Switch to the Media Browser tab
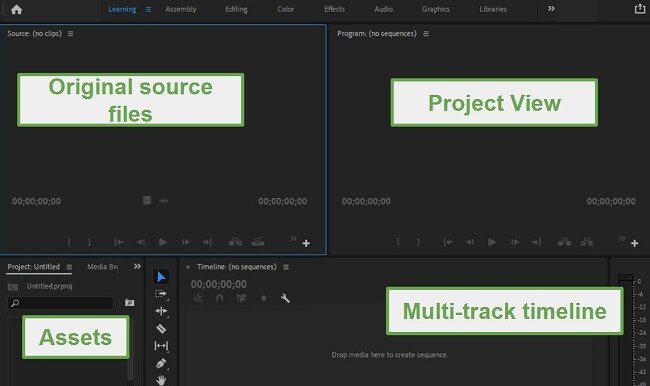The height and width of the screenshot is (386, 650). click(102, 267)
